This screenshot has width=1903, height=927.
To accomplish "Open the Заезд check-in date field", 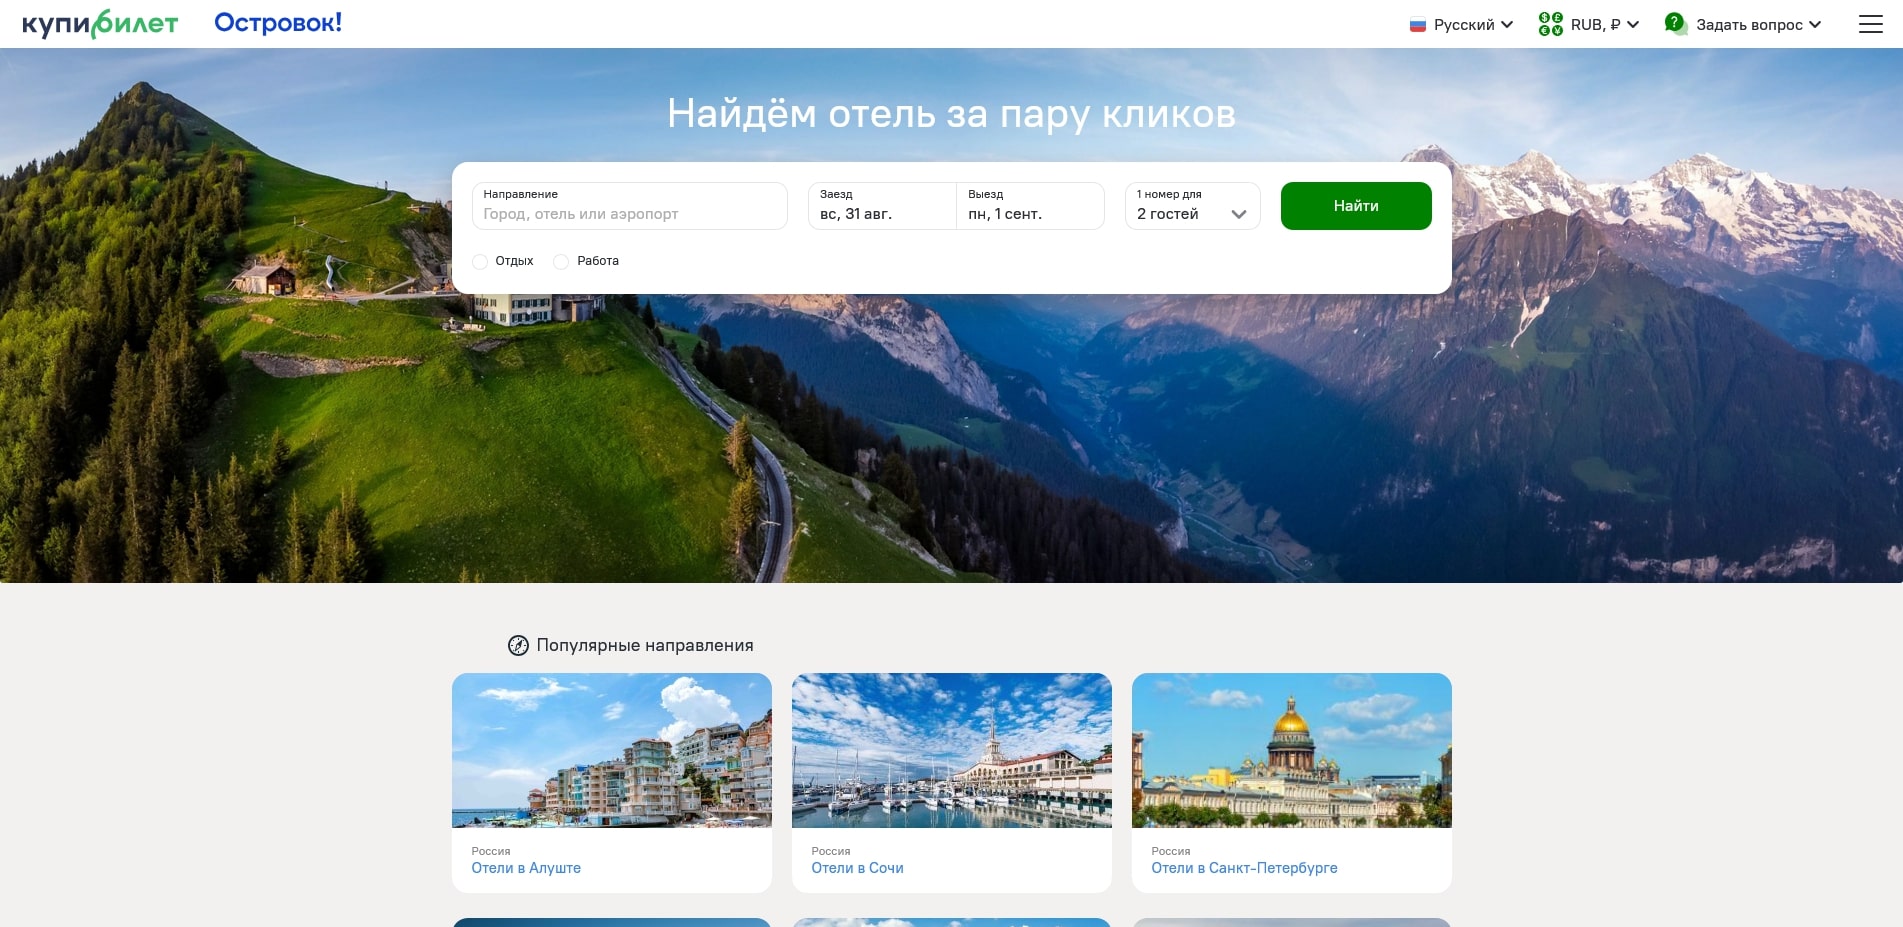I will (882, 206).
